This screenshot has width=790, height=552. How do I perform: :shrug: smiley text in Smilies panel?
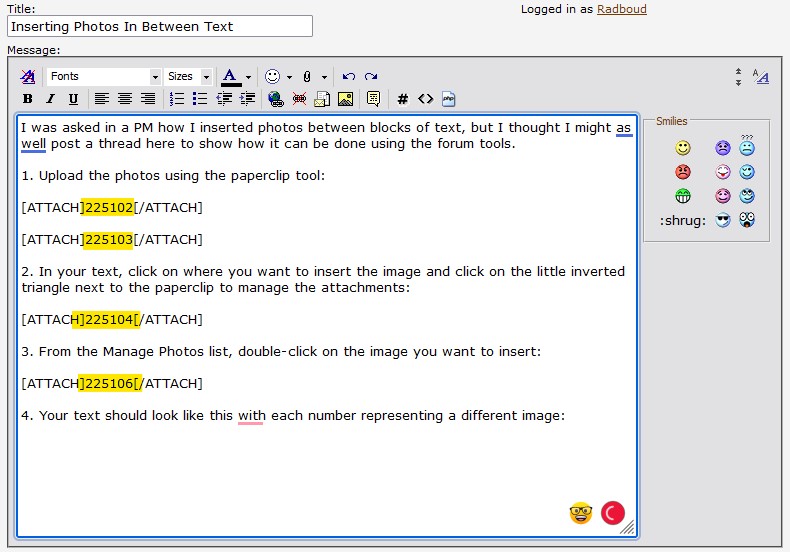(682, 220)
